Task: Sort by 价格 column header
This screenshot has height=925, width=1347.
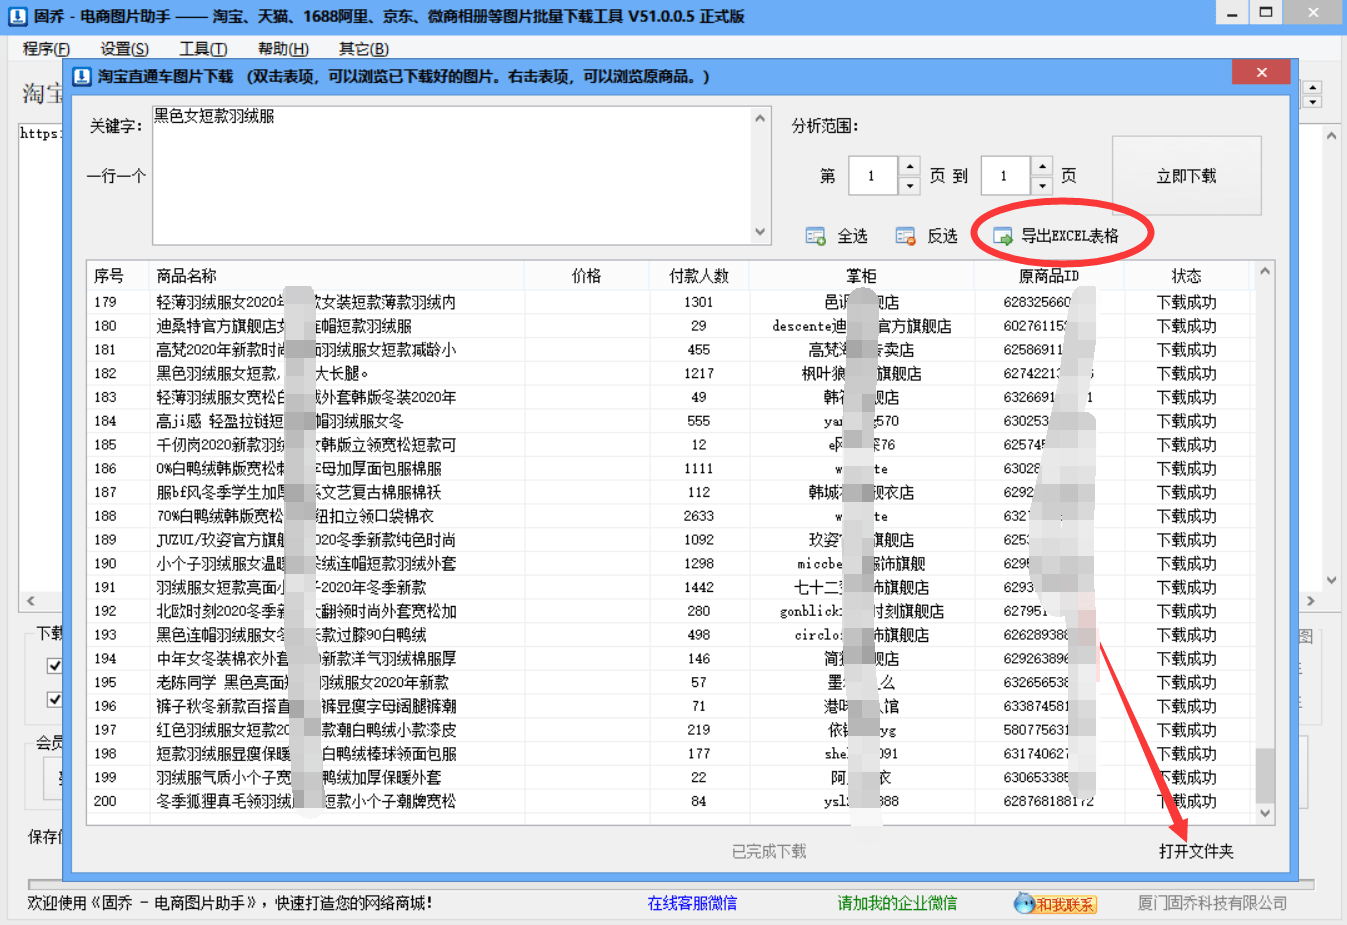Action: 586,276
